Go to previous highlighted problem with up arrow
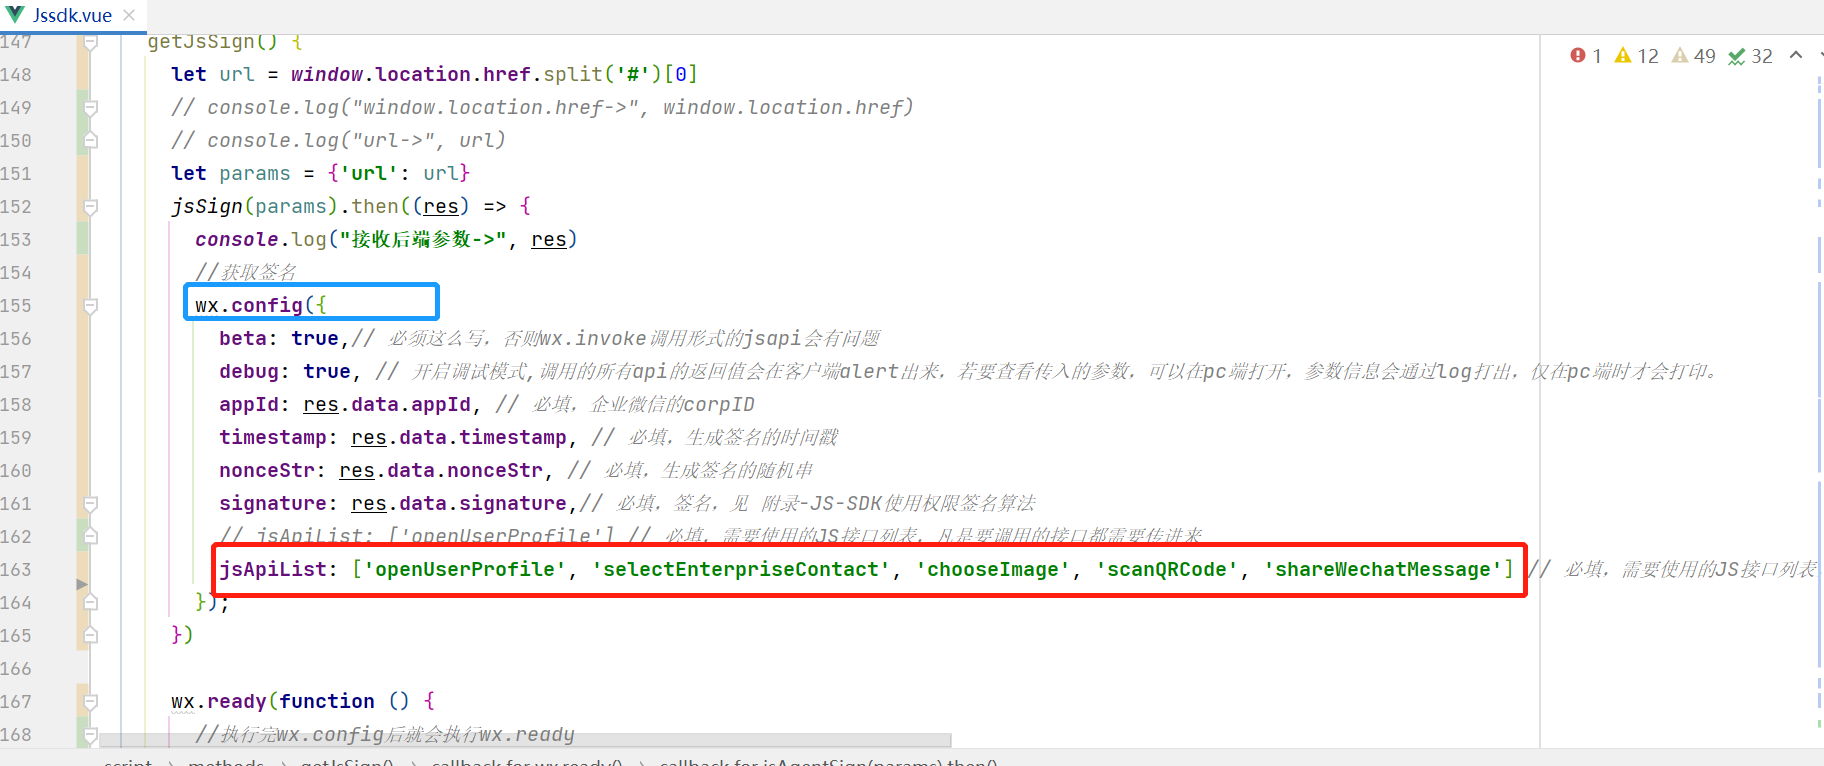The height and width of the screenshot is (766, 1824). (x=1796, y=55)
